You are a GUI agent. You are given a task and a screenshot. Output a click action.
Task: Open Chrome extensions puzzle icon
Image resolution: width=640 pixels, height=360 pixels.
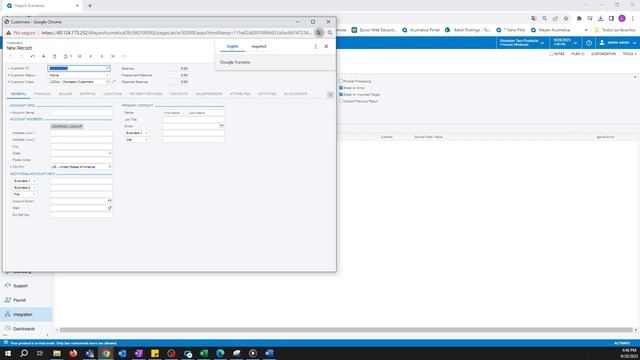click(579, 18)
